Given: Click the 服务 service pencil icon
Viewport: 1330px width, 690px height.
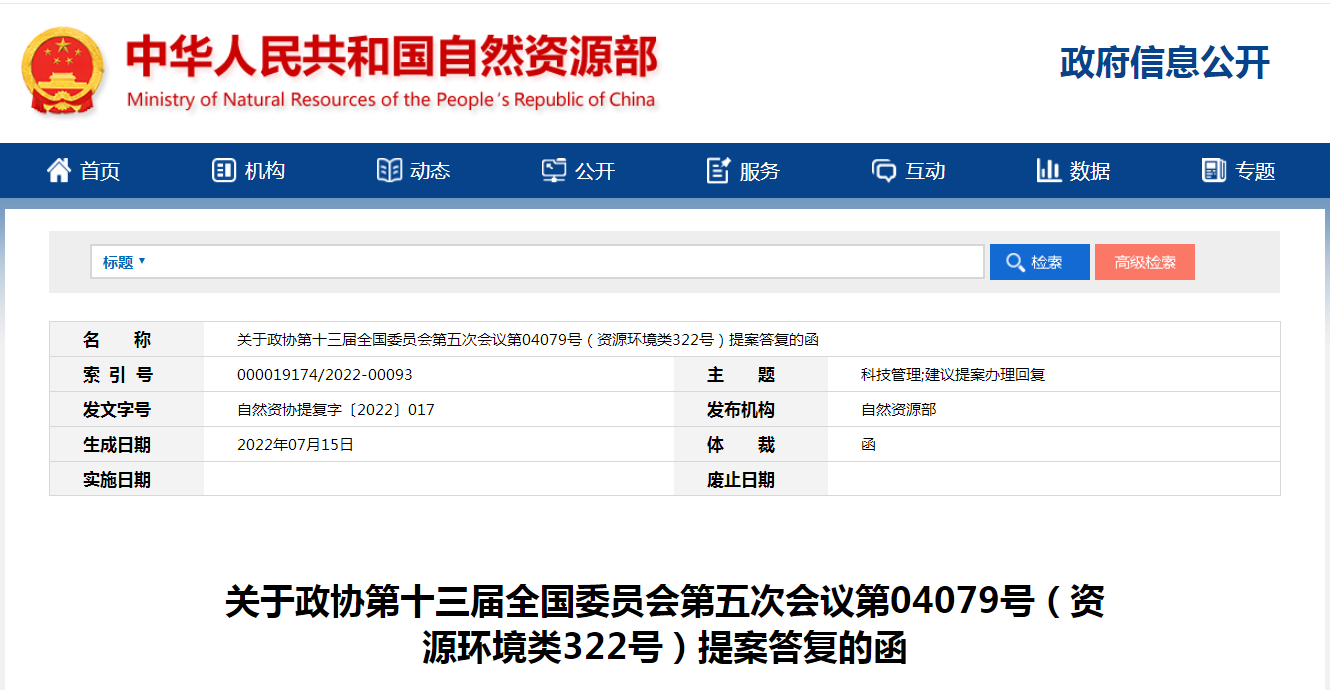Looking at the screenshot, I should point(716,170).
